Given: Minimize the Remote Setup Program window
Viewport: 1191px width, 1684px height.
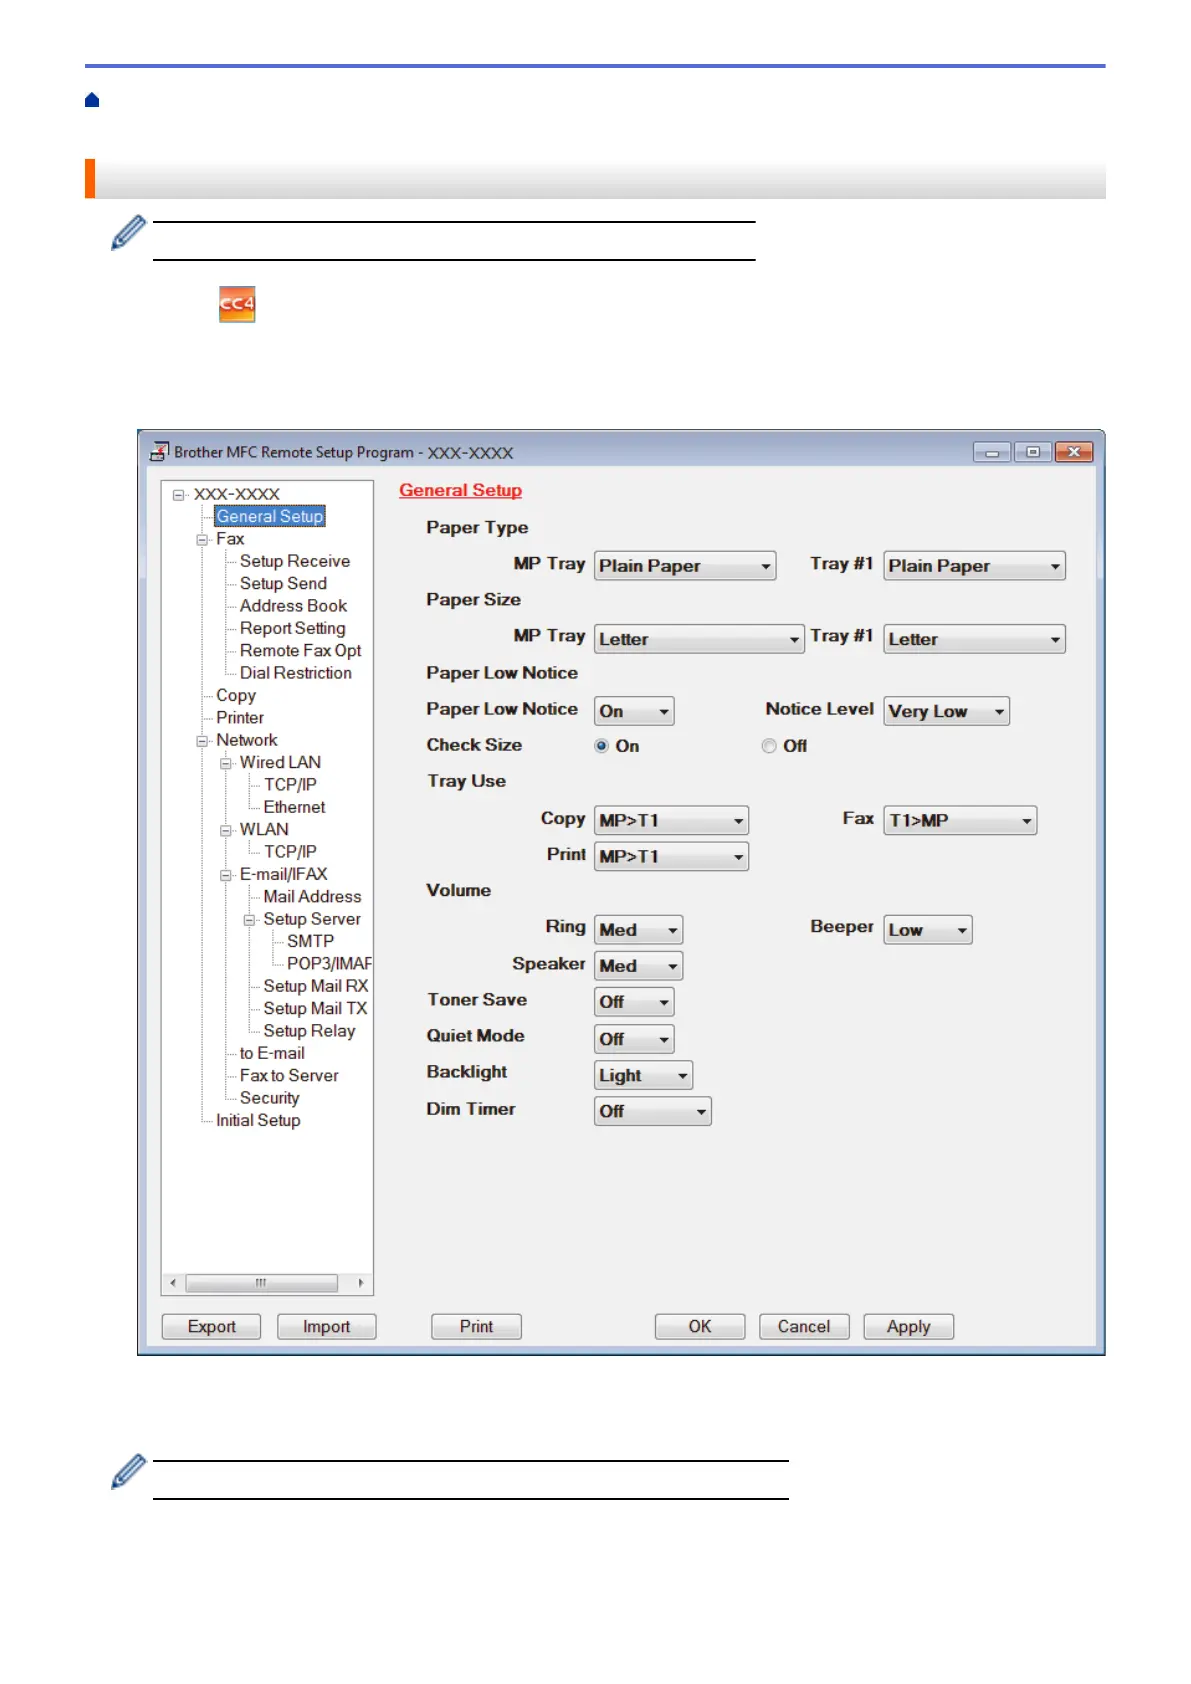Looking at the screenshot, I should 992,453.
